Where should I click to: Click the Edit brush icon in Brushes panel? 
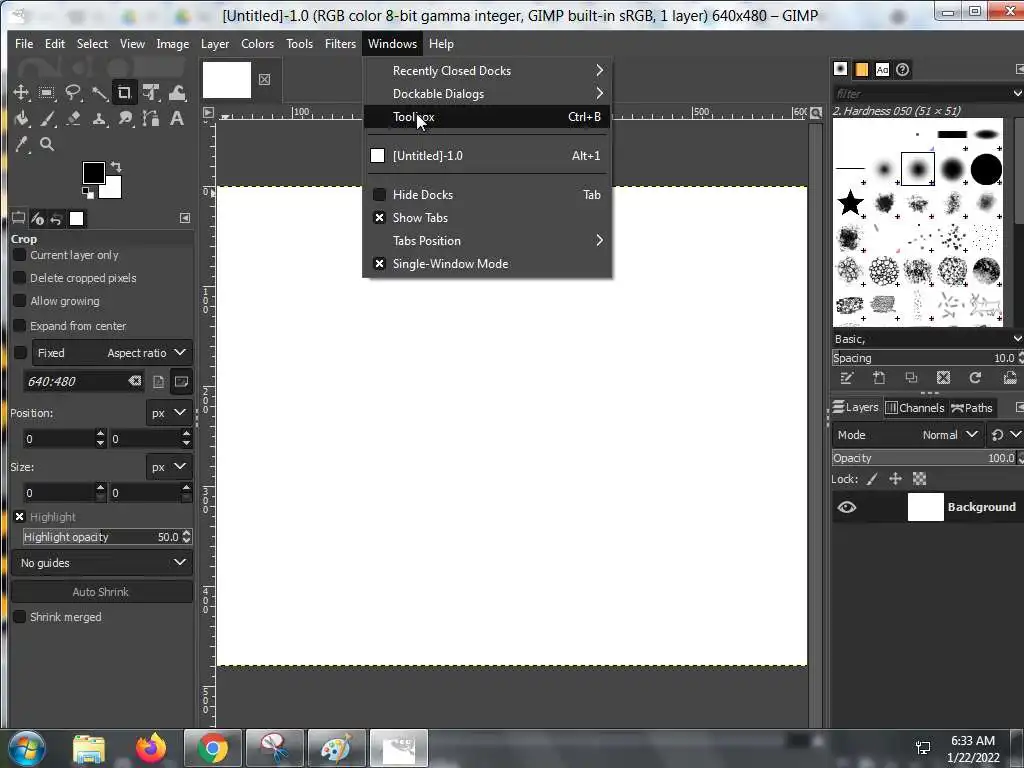(x=847, y=378)
